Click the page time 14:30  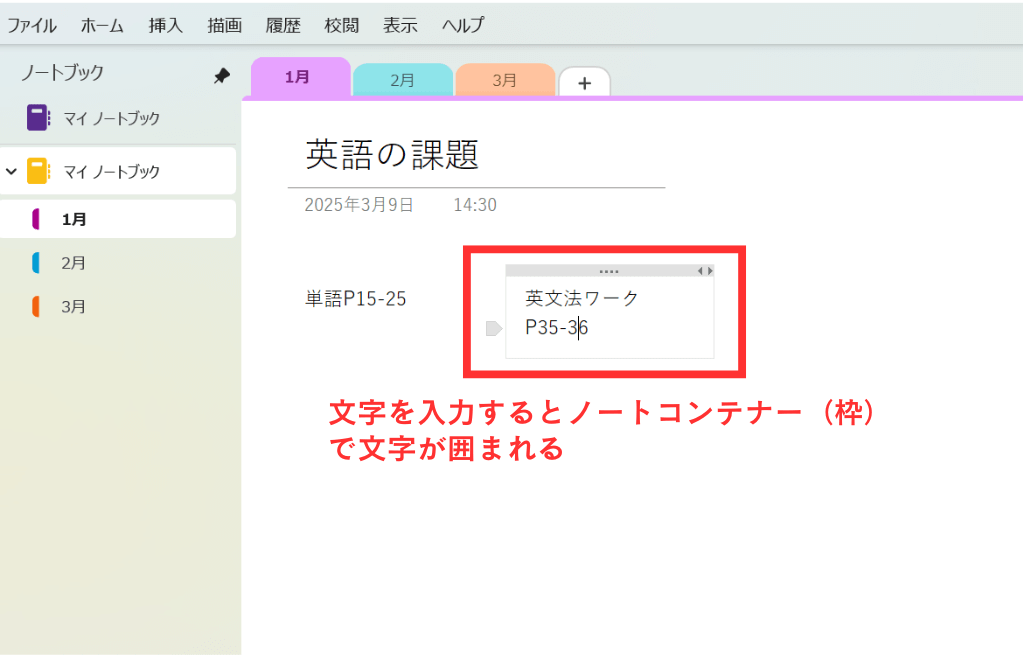475,205
